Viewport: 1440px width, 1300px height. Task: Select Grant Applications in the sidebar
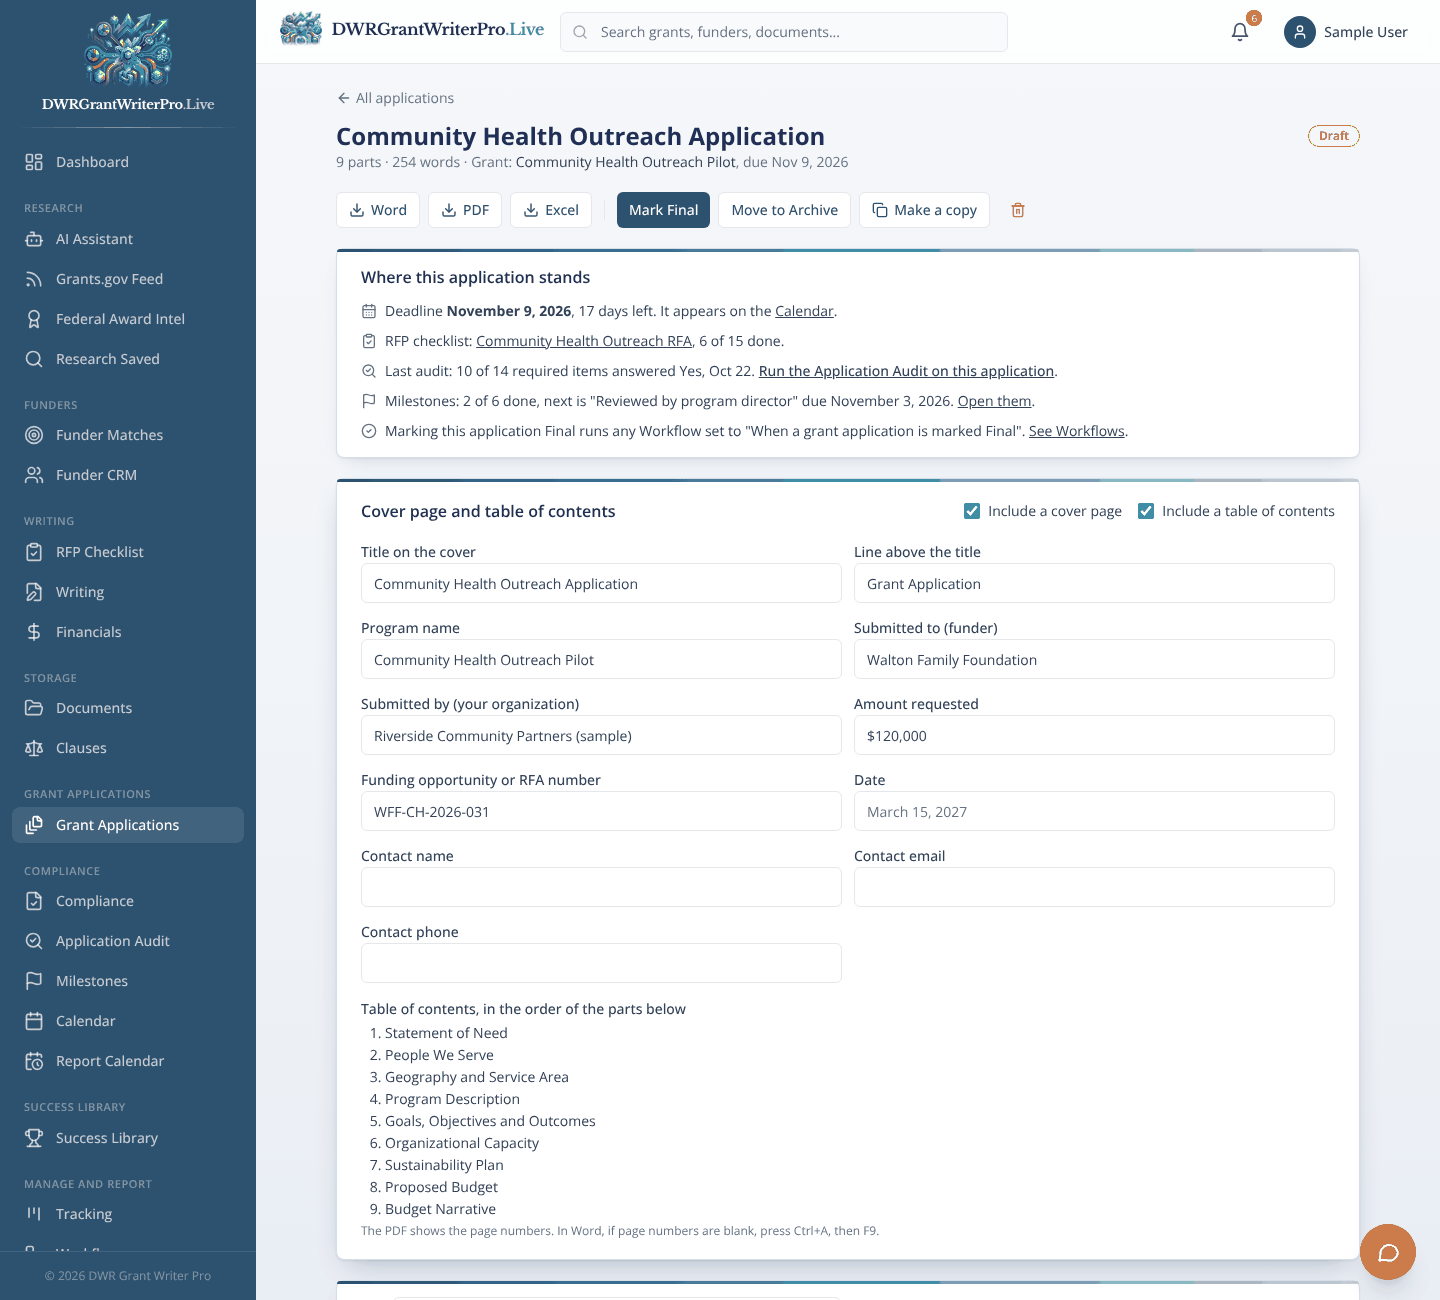(128, 825)
